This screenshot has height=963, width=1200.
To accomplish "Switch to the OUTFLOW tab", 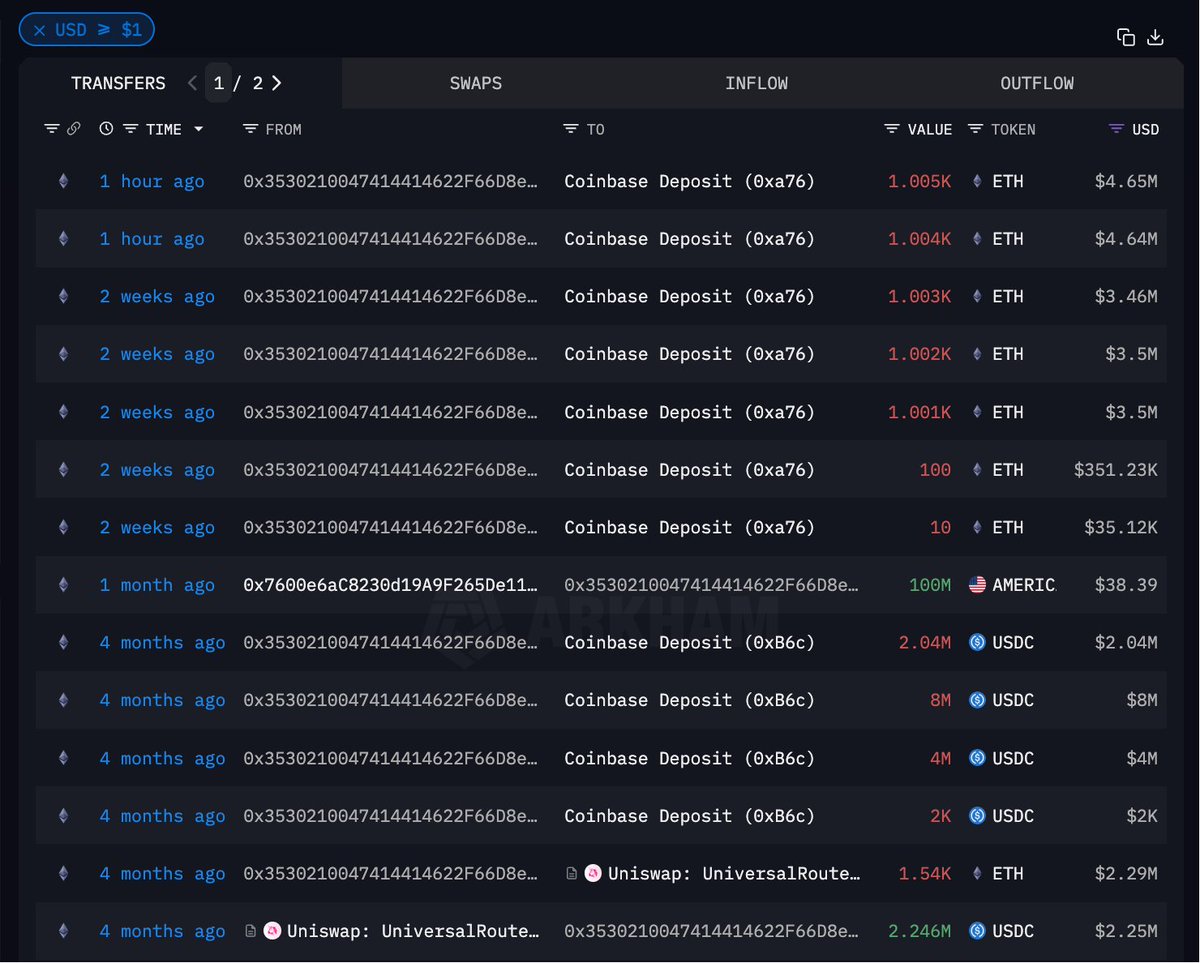I will pyautogui.click(x=1037, y=83).
